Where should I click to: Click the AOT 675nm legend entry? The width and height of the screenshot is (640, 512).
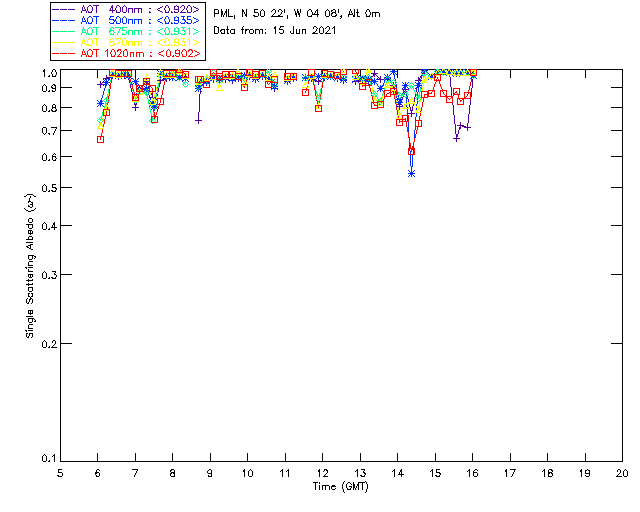click(127, 31)
